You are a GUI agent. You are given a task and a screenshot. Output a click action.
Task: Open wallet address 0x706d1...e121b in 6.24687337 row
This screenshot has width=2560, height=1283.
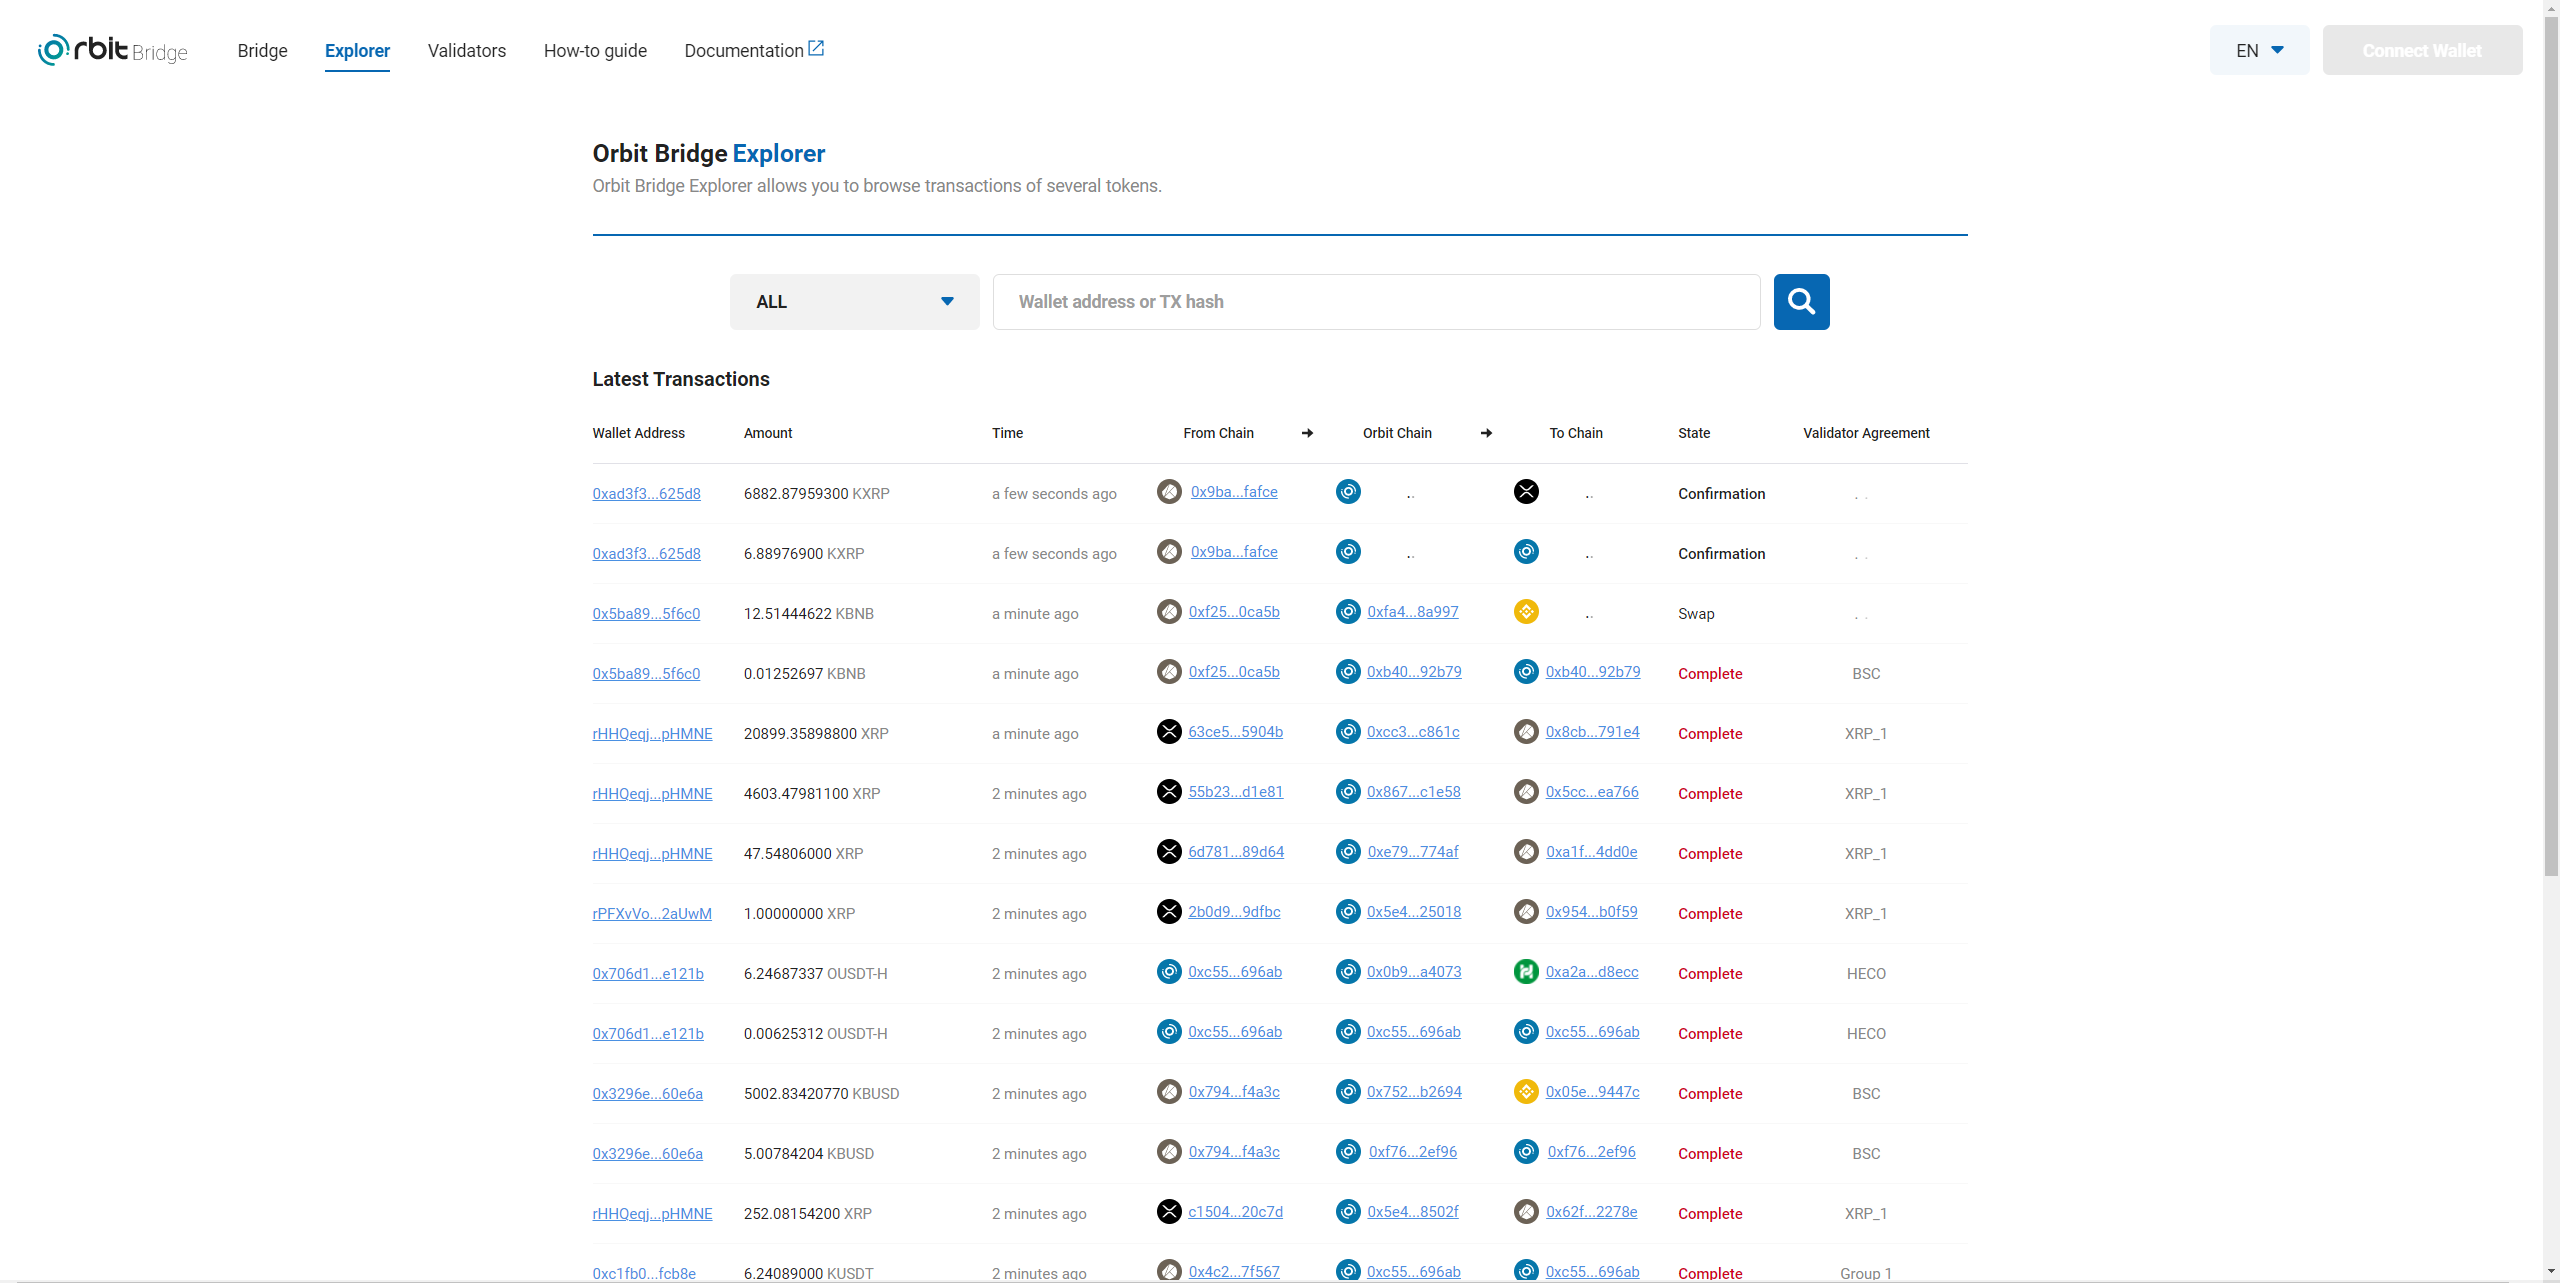point(648,974)
